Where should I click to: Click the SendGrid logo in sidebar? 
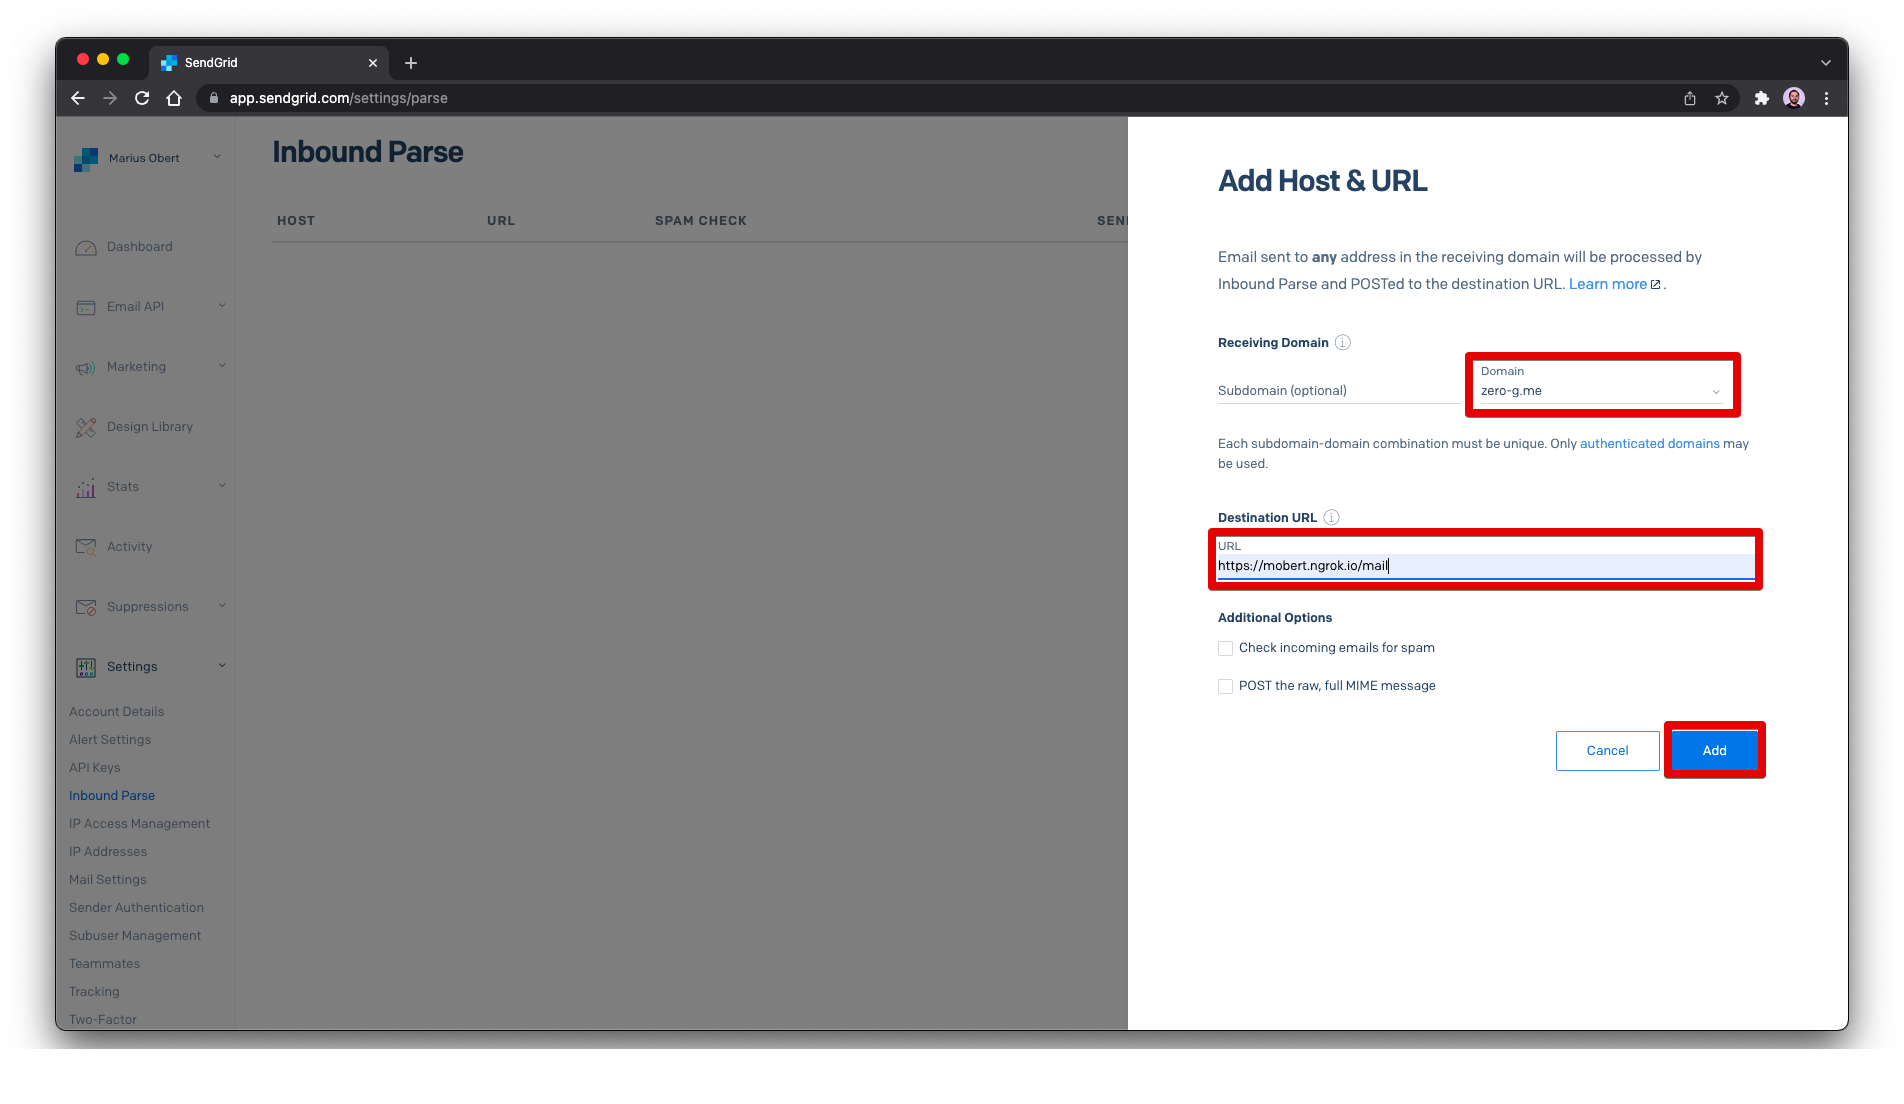86,159
